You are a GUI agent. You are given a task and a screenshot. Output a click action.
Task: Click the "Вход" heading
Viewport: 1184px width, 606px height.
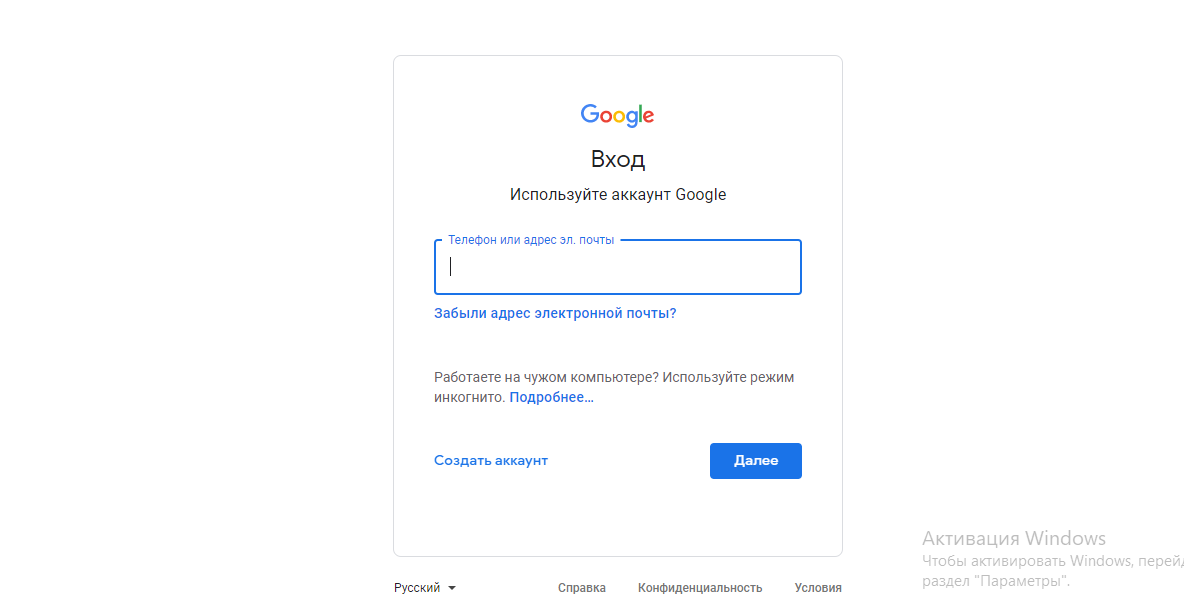point(617,159)
